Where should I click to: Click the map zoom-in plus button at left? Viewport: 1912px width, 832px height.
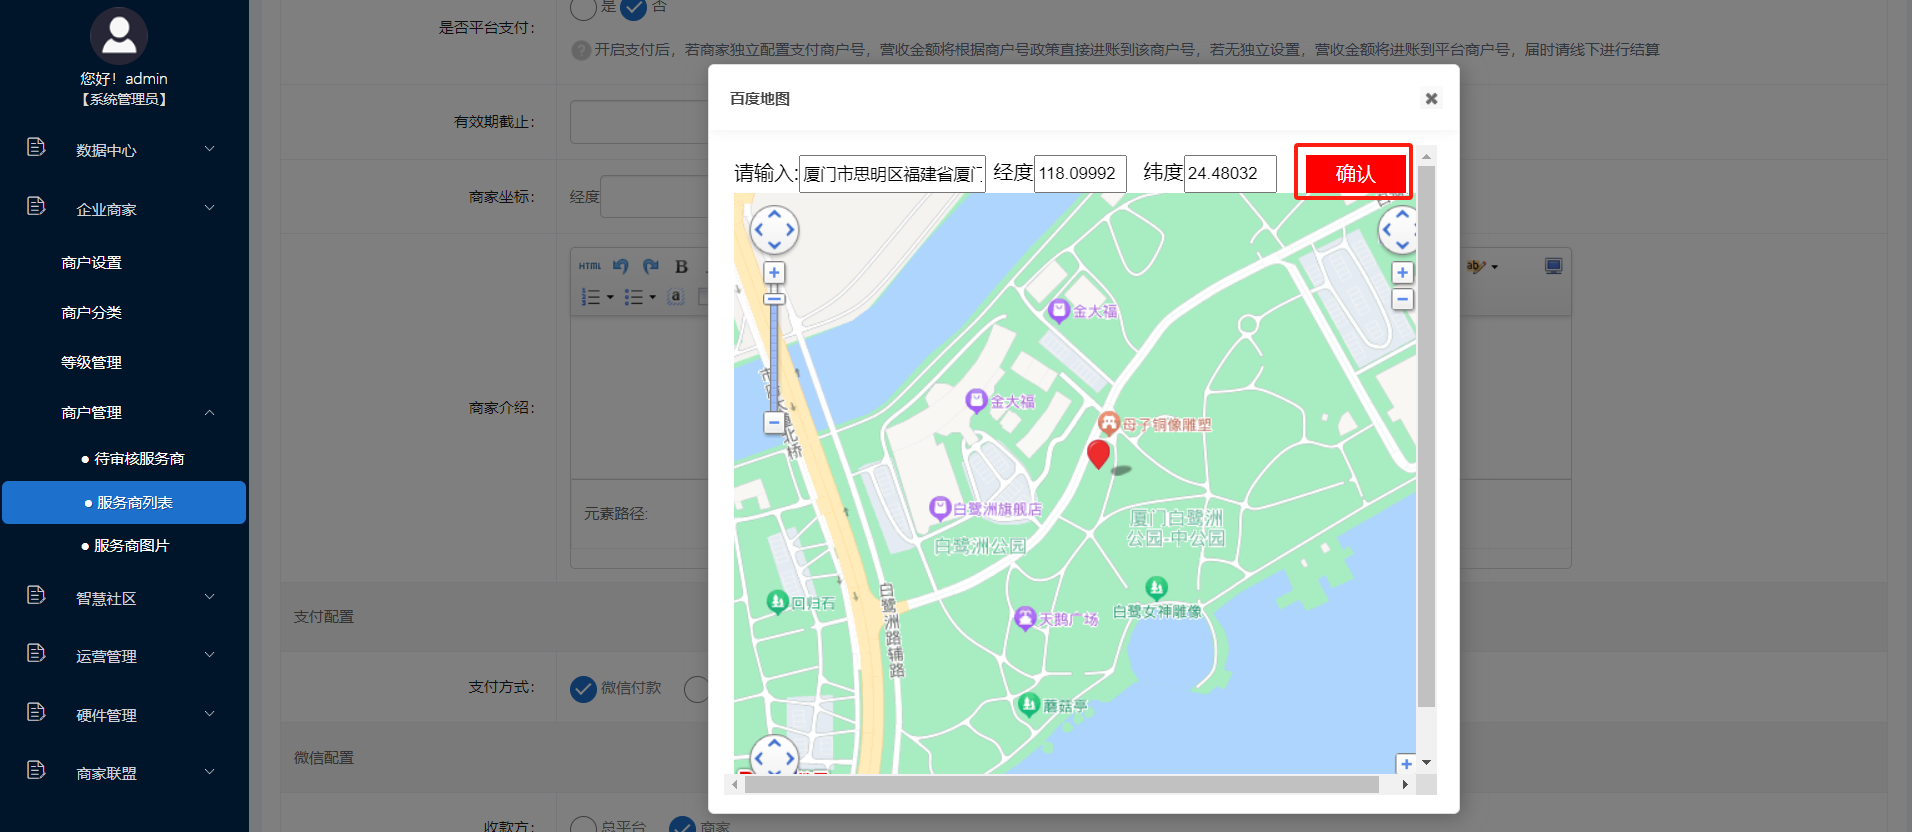[774, 272]
